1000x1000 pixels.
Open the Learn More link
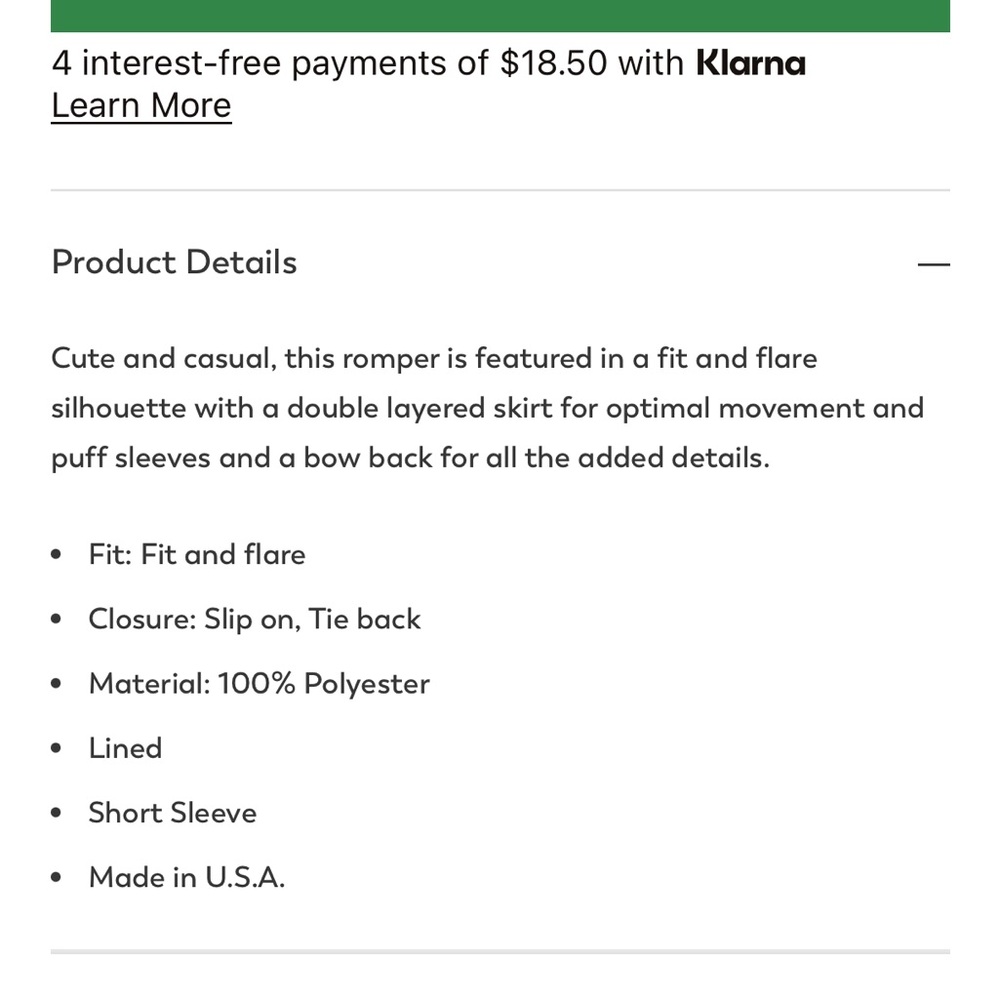coord(141,105)
